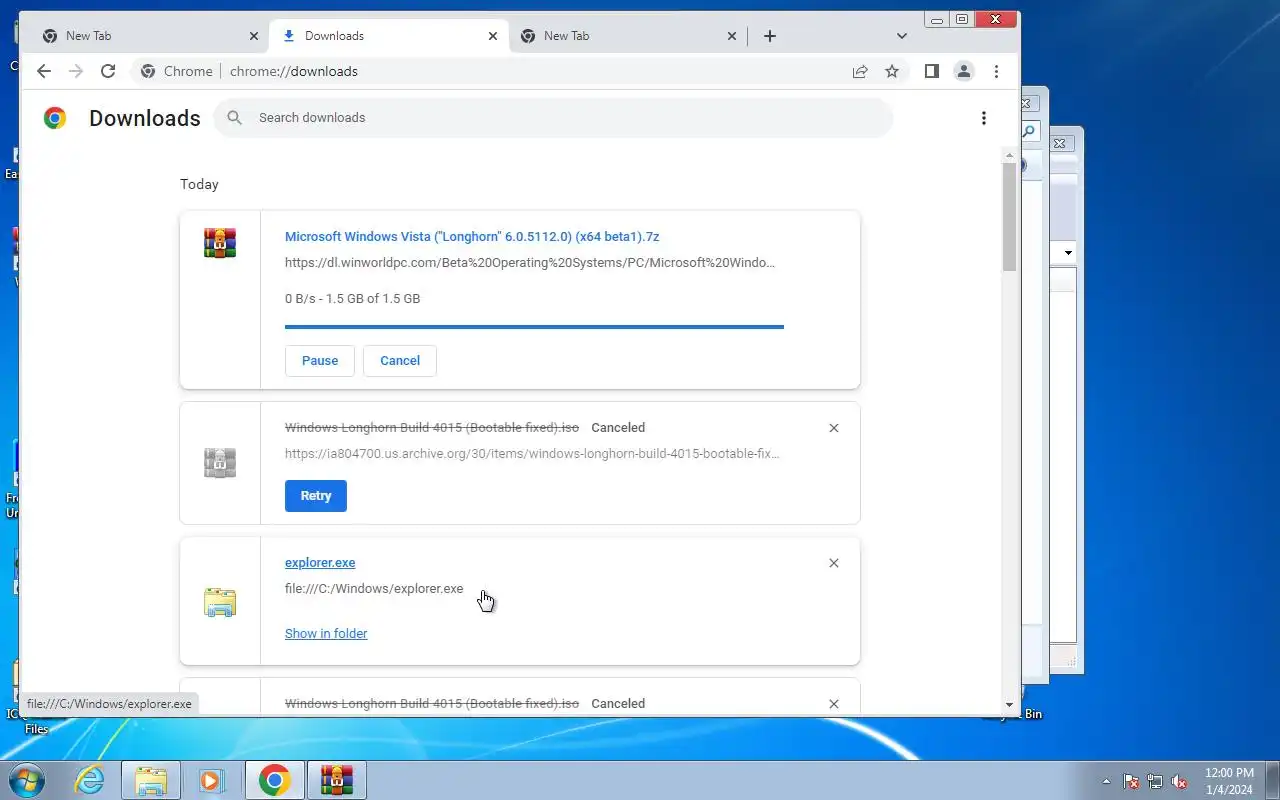Remove explorer.exe entry from list

pos(834,563)
